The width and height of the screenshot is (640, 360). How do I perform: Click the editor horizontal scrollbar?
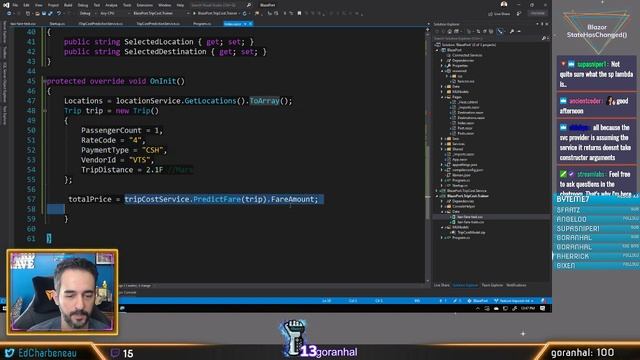tap(286, 285)
